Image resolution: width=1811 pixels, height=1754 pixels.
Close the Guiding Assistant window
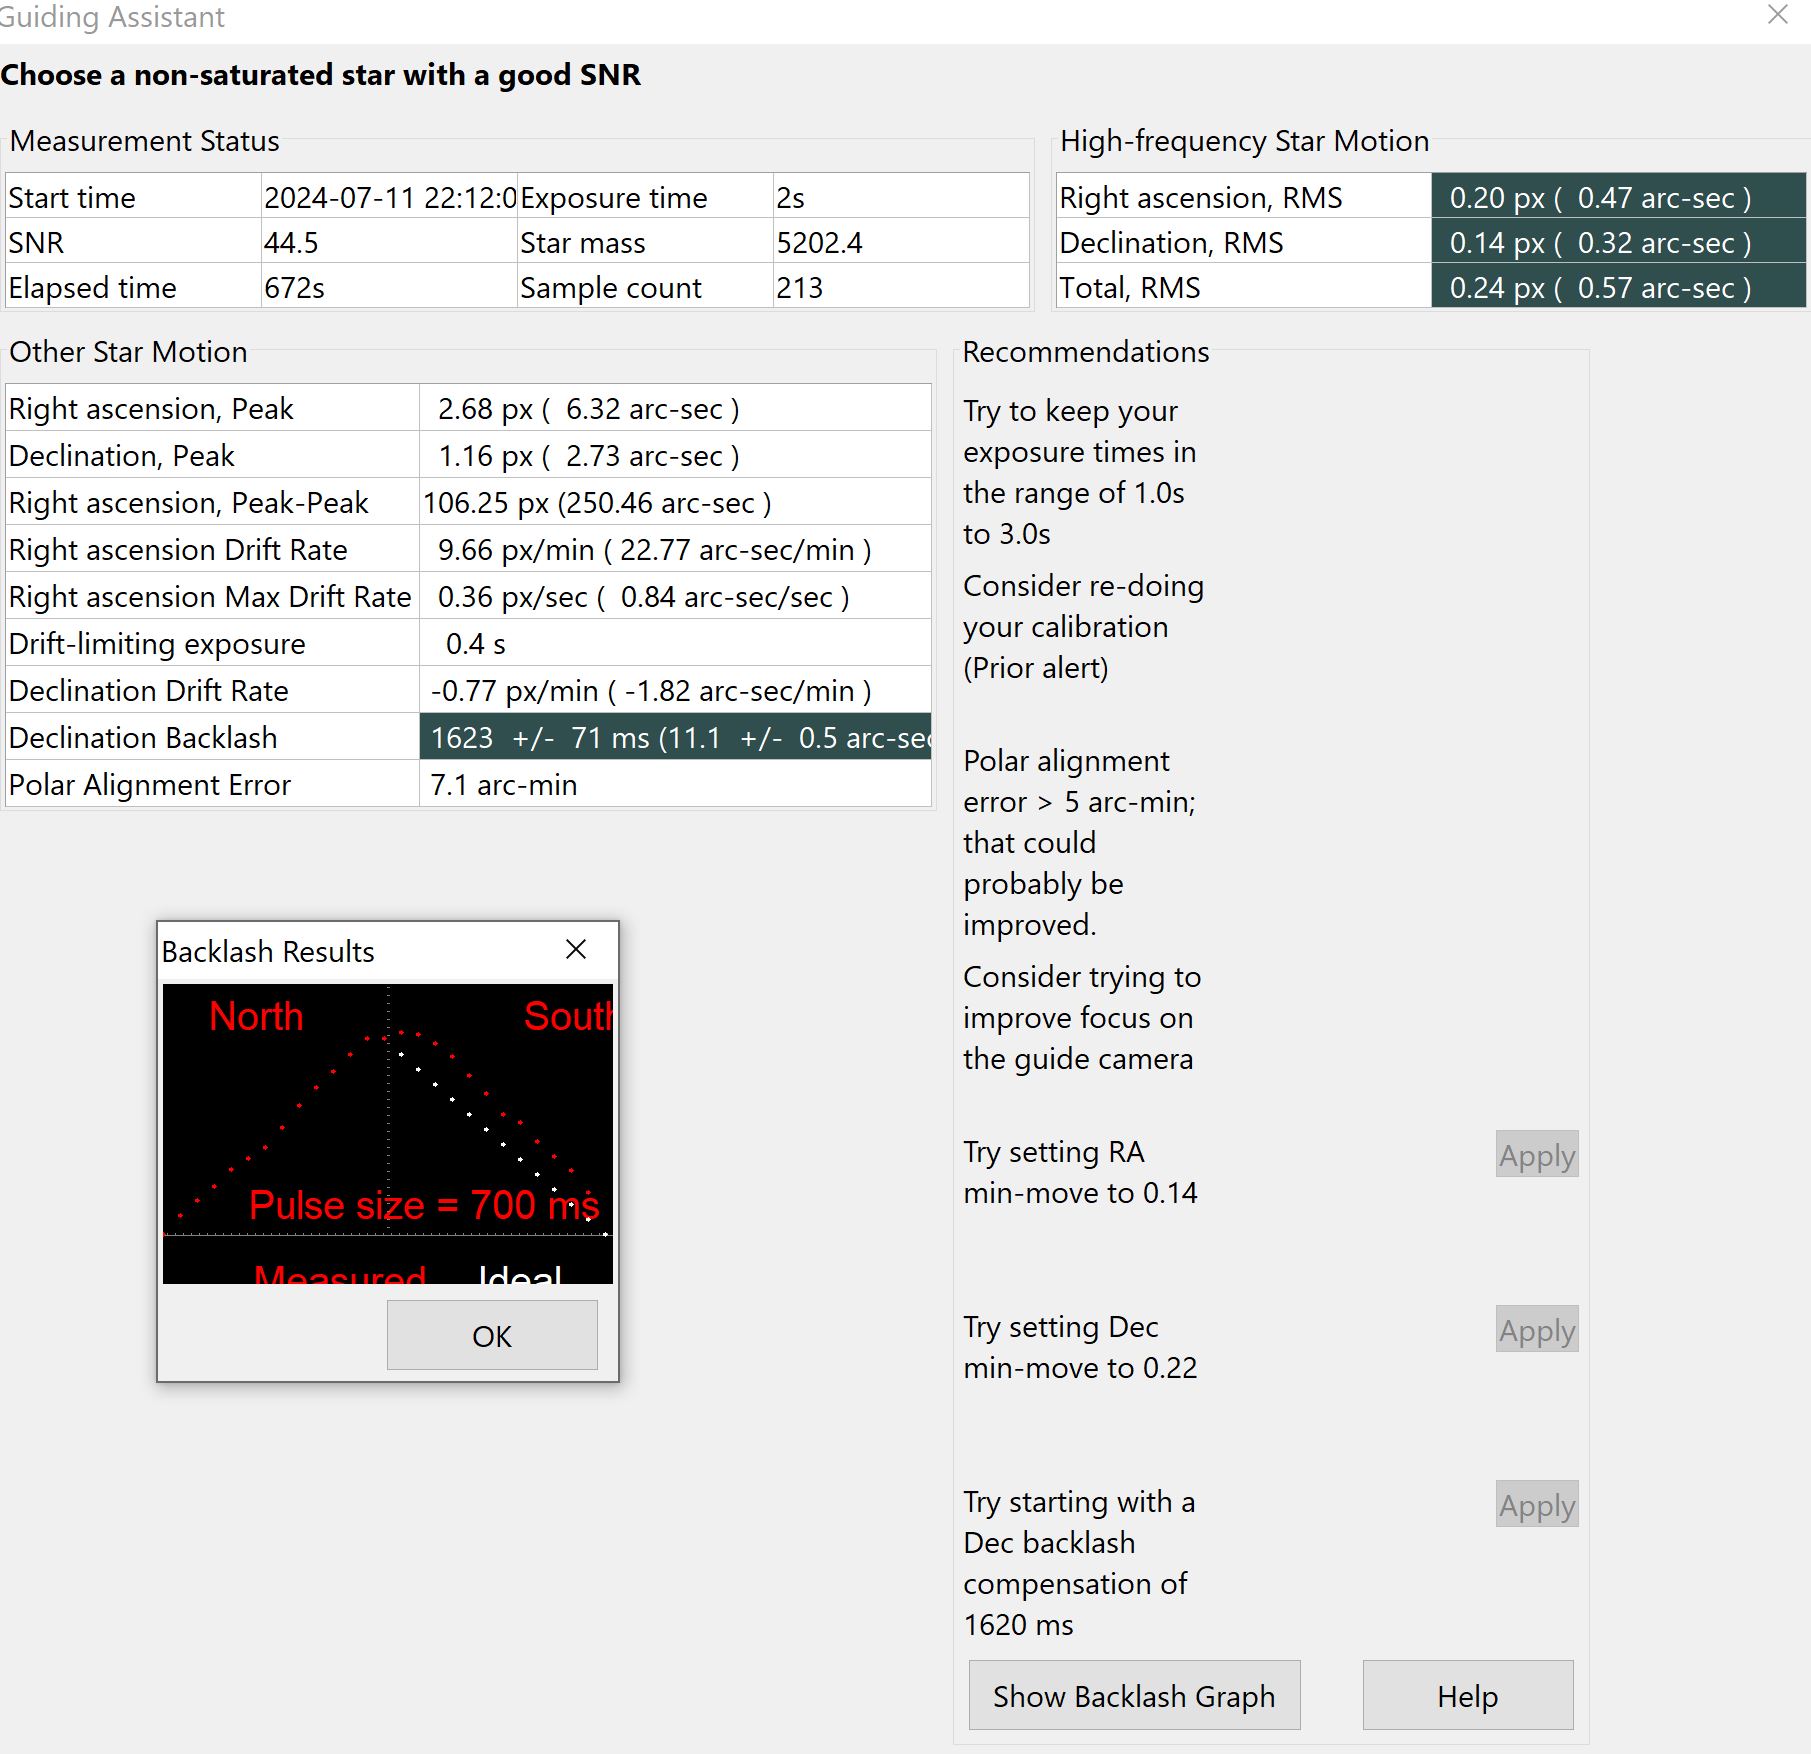click(x=1778, y=15)
